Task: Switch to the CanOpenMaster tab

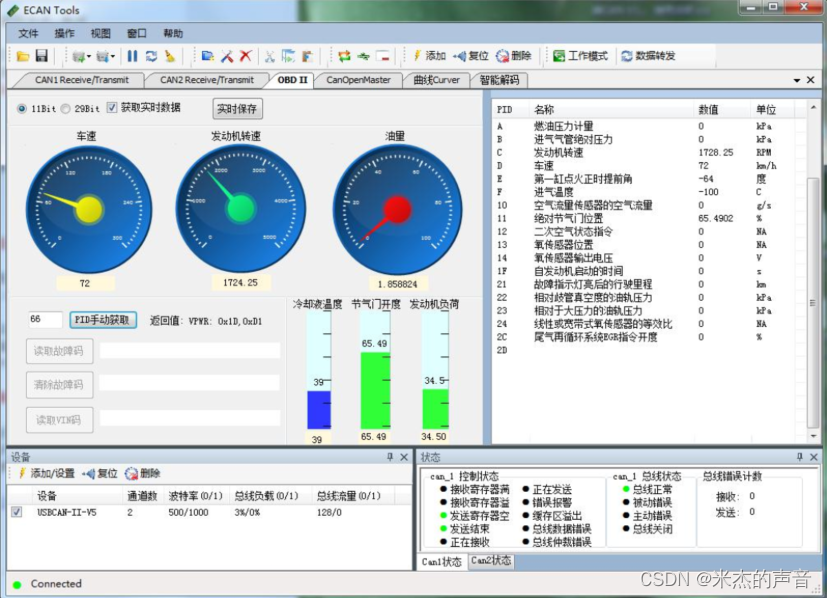Action: pyautogui.click(x=359, y=80)
